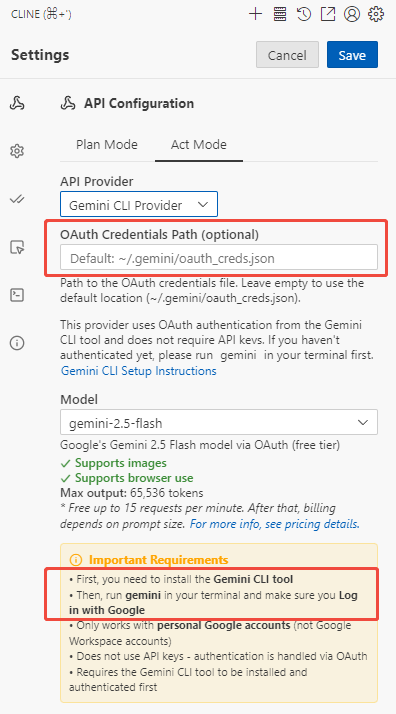This screenshot has width=396, height=714.
Task: Click the Save button
Action: coord(352,55)
